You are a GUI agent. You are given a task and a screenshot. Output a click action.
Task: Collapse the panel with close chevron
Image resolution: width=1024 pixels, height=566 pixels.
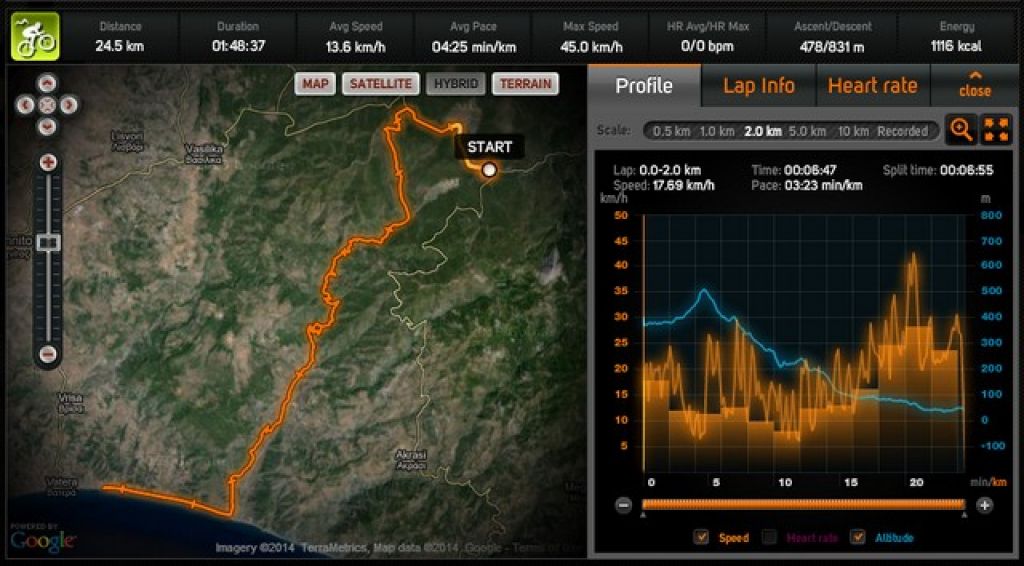974,85
